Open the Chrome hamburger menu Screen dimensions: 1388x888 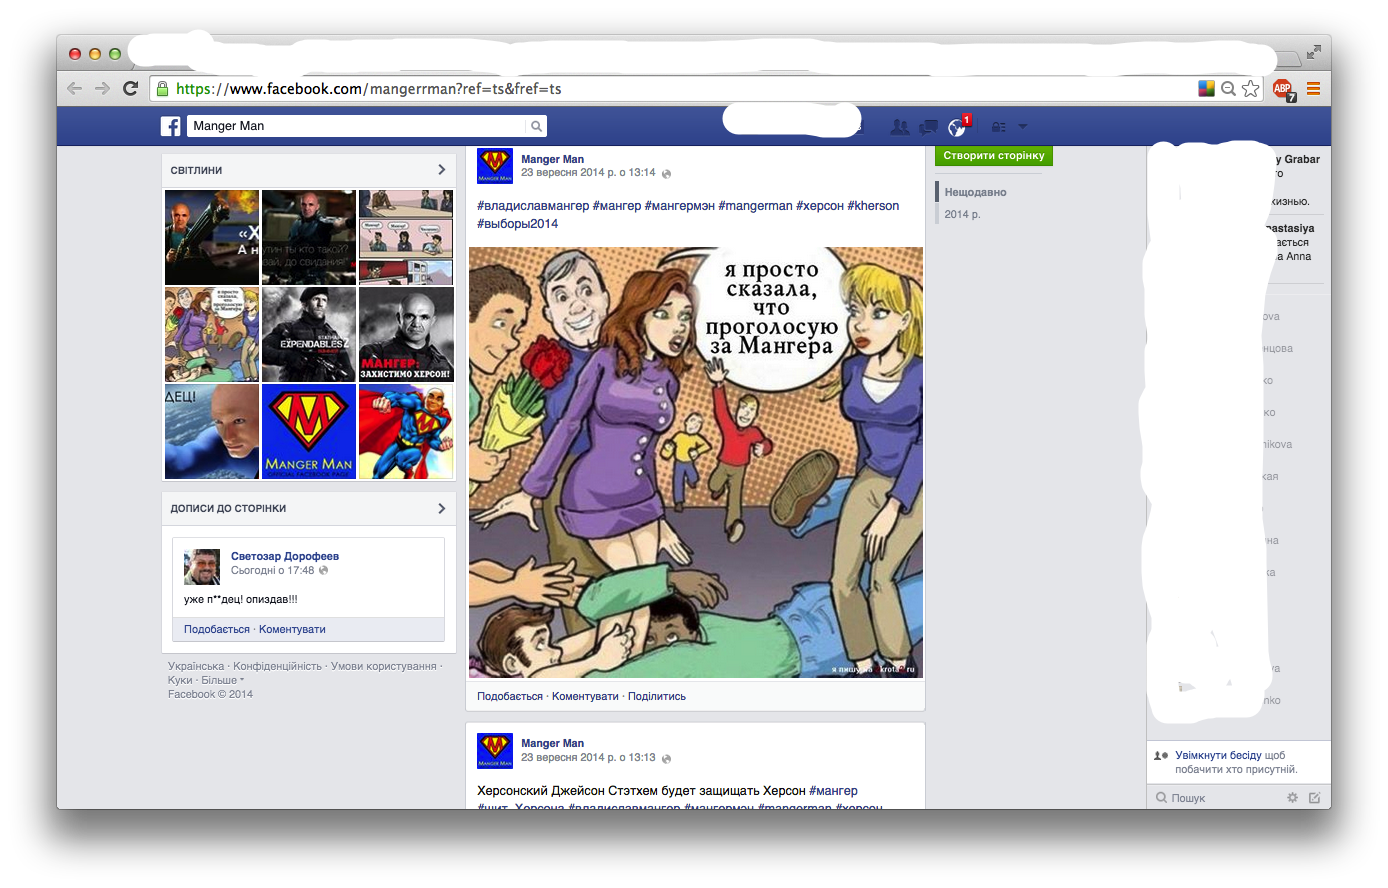pyautogui.click(x=1313, y=88)
